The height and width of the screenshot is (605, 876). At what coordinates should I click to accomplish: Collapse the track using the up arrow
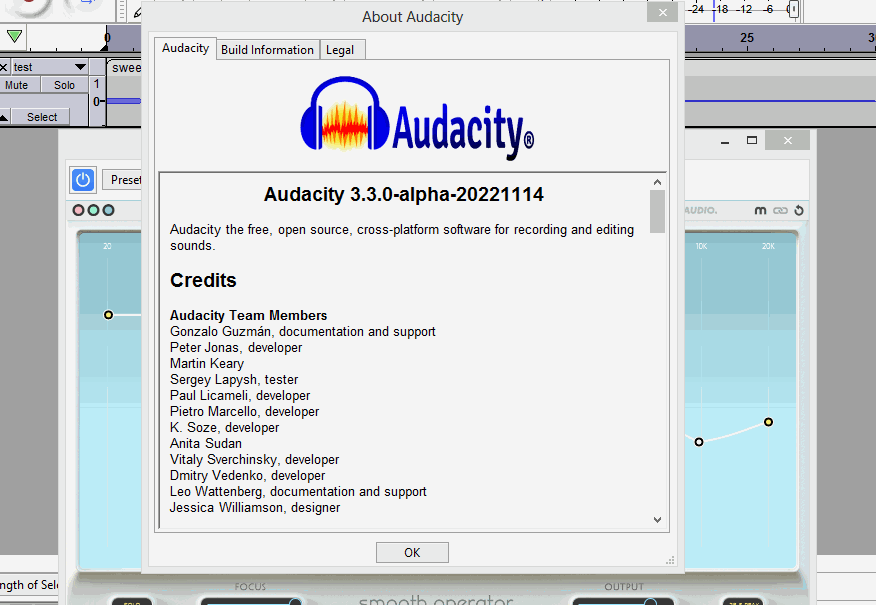tap(4, 117)
